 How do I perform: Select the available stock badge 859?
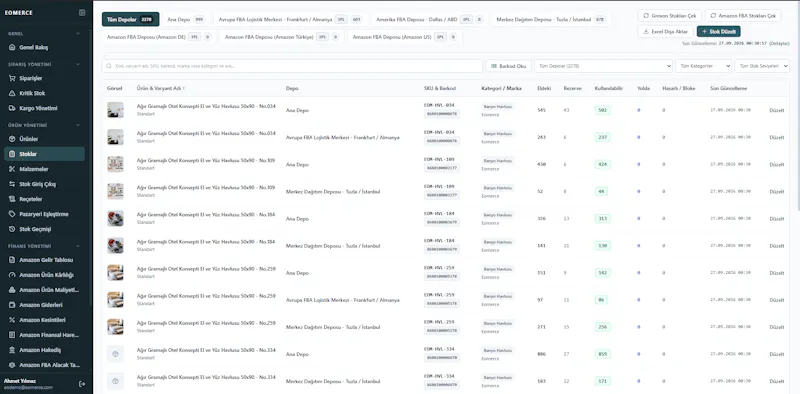[603, 354]
